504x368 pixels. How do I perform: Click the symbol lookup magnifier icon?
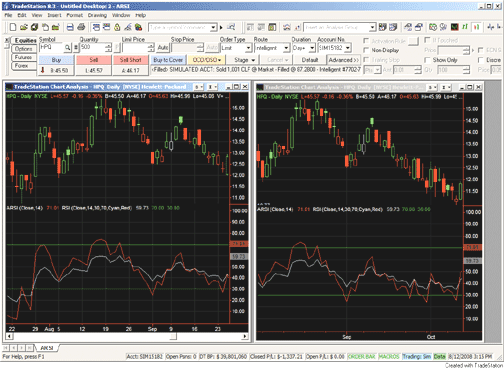point(67,48)
